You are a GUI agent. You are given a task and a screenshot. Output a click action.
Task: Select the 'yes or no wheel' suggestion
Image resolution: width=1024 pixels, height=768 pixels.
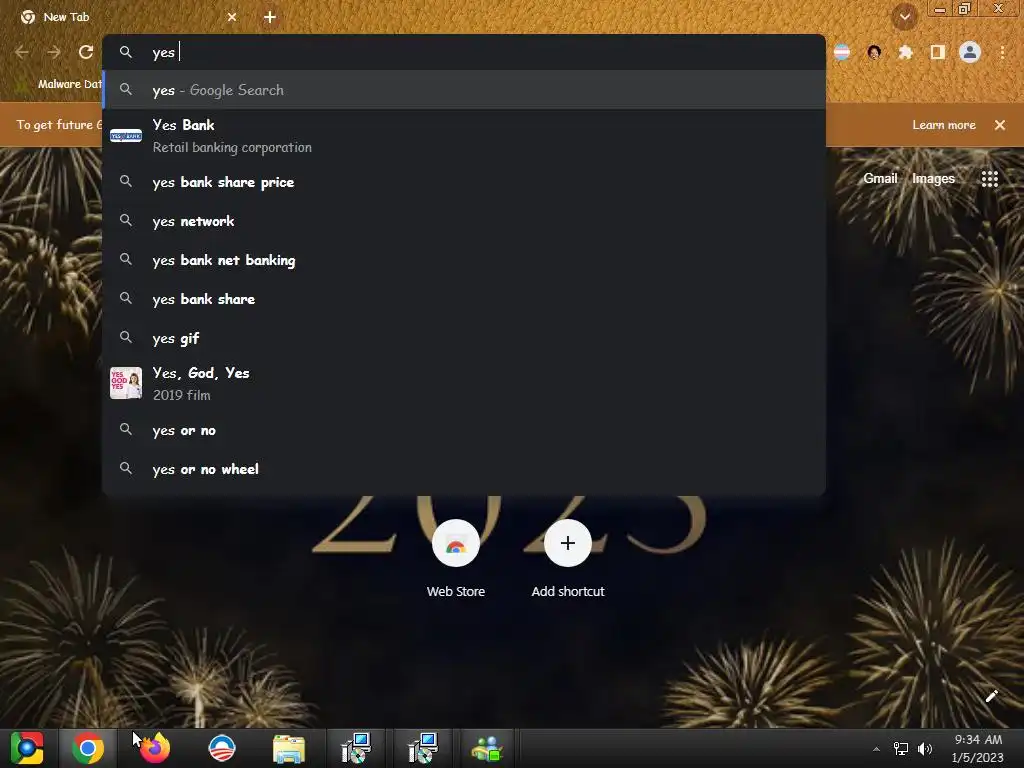click(x=464, y=469)
